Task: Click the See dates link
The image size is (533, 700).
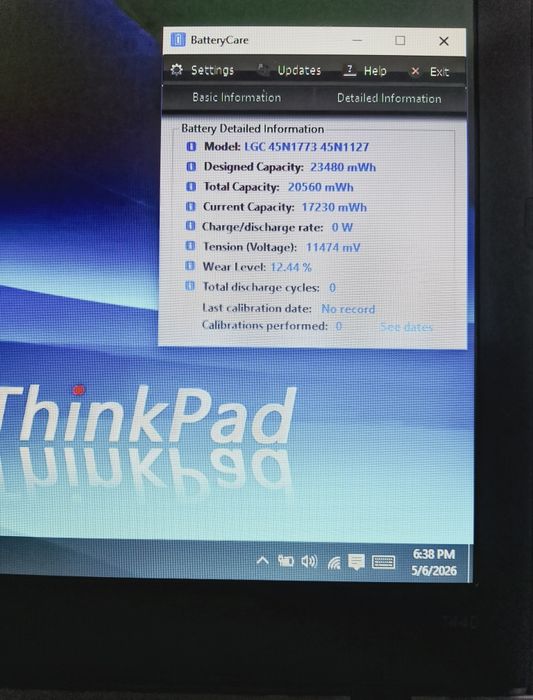Action: (x=406, y=327)
